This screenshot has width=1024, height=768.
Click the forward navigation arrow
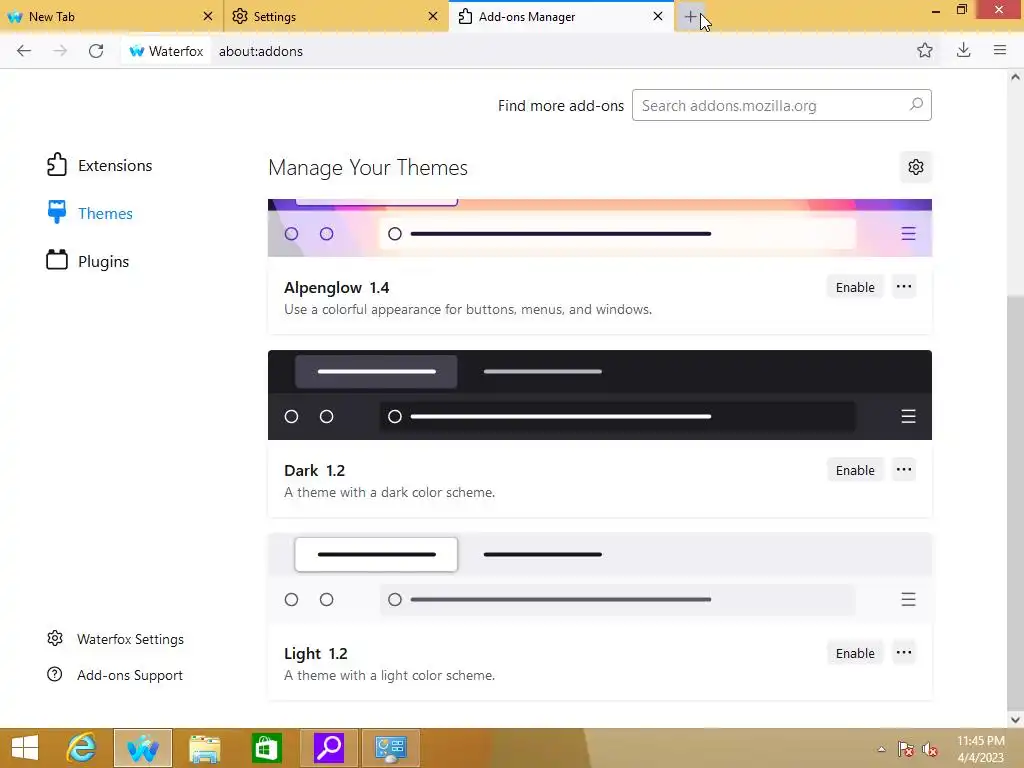click(x=59, y=51)
